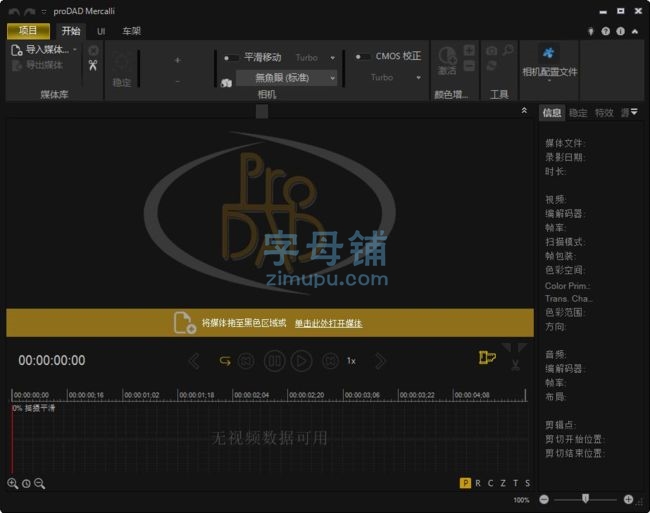Click 导出媒体 export media button

(37, 65)
